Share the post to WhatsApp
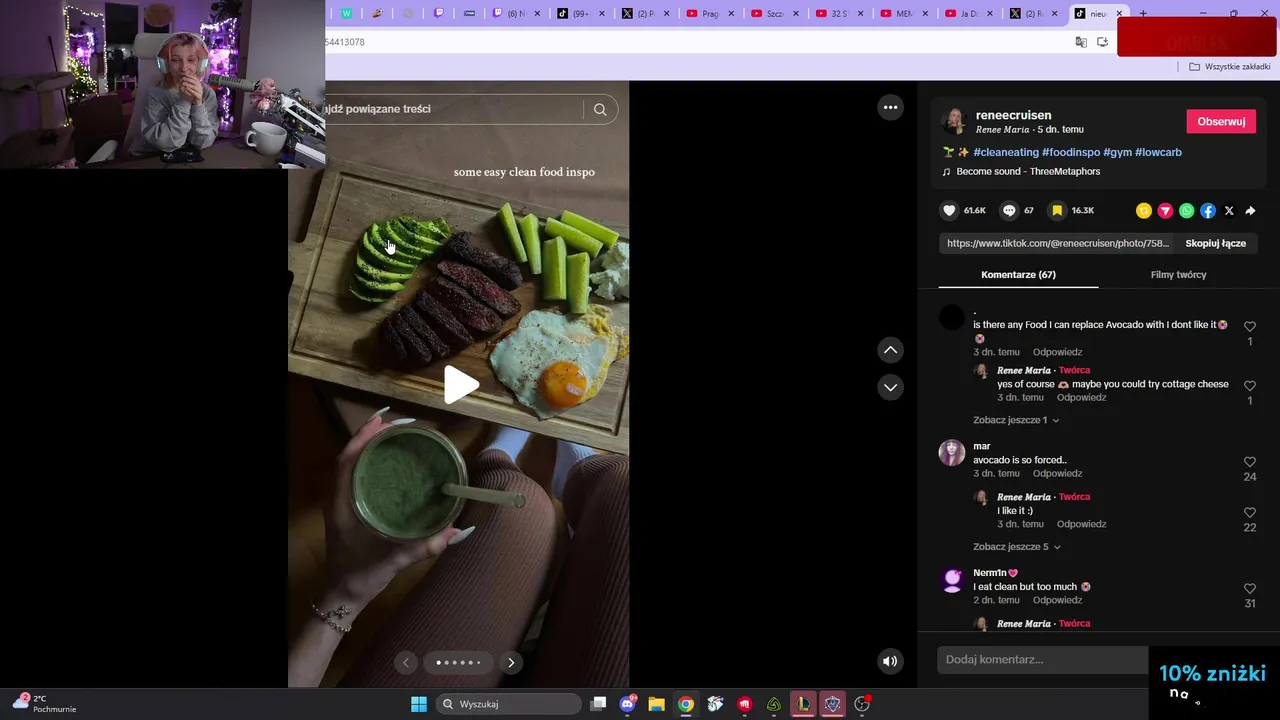The image size is (1280, 720). (x=1186, y=211)
